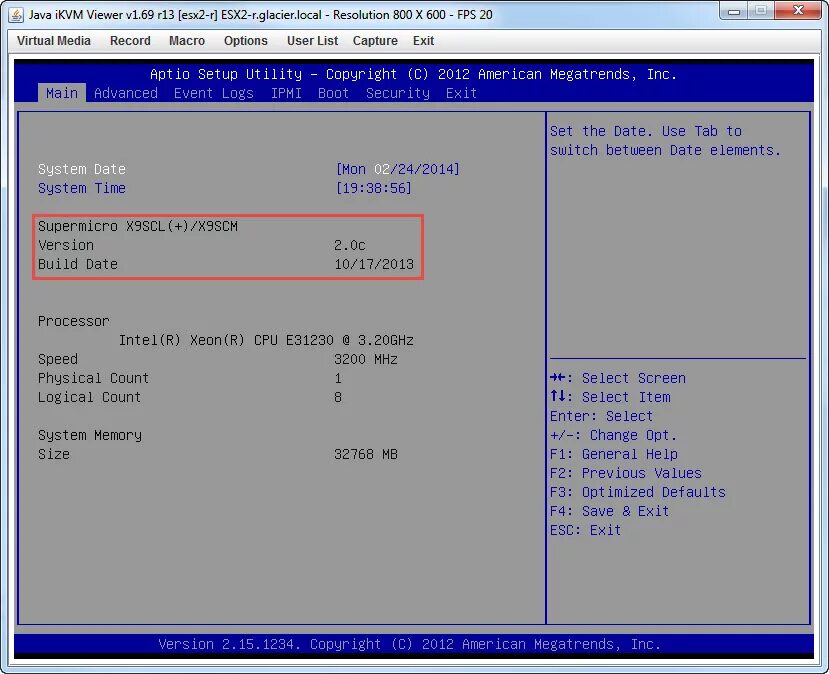Click the Java icon in the title bar
The image size is (829, 674).
[16, 14]
